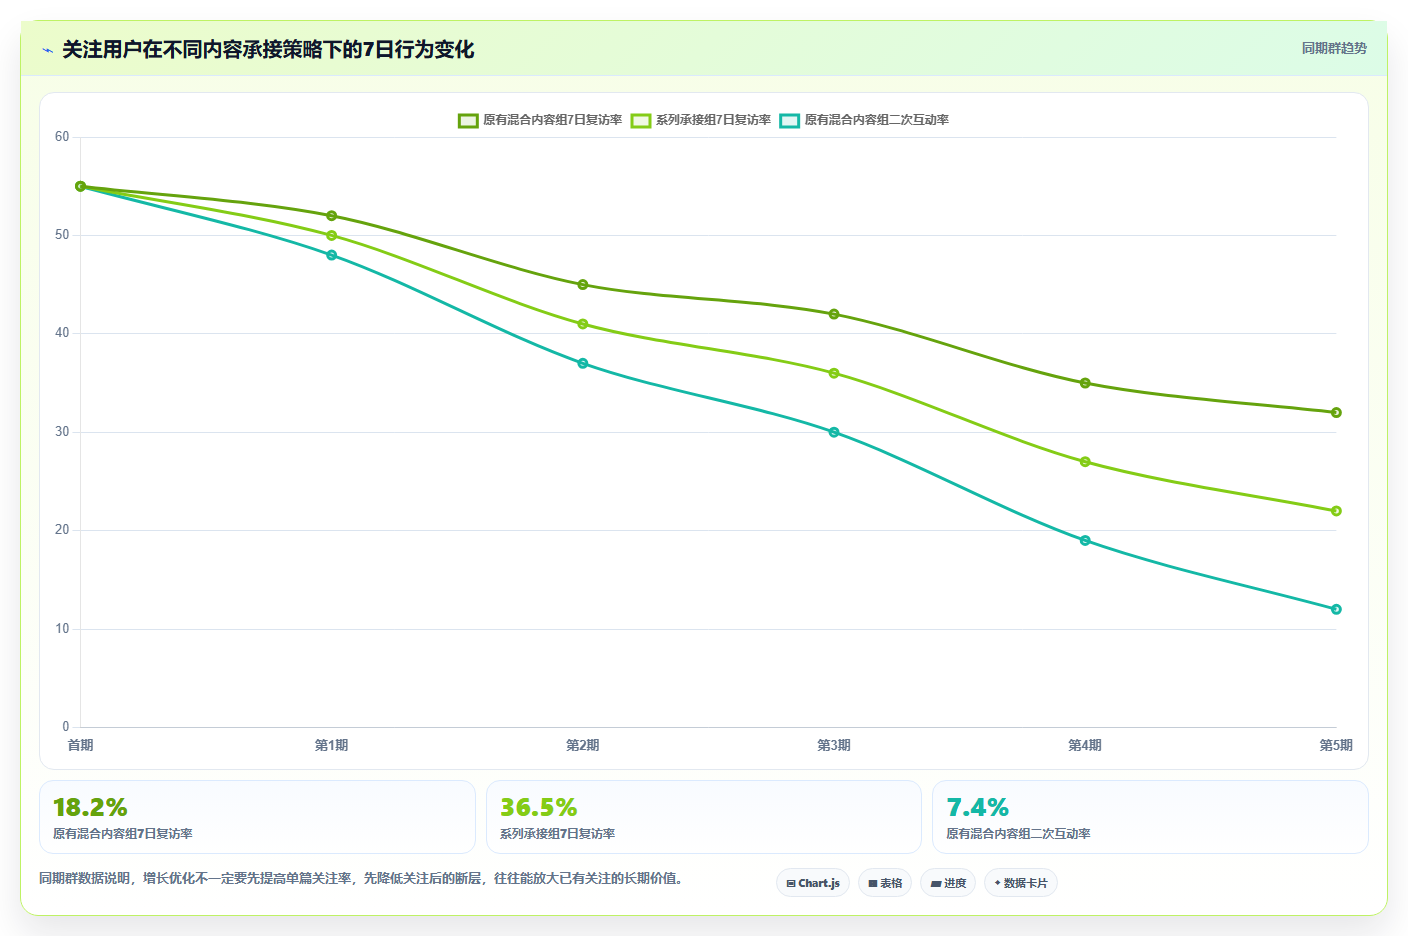Click the lime green line point at 第5期
This screenshot has height=936, width=1408.
coord(1336,511)
